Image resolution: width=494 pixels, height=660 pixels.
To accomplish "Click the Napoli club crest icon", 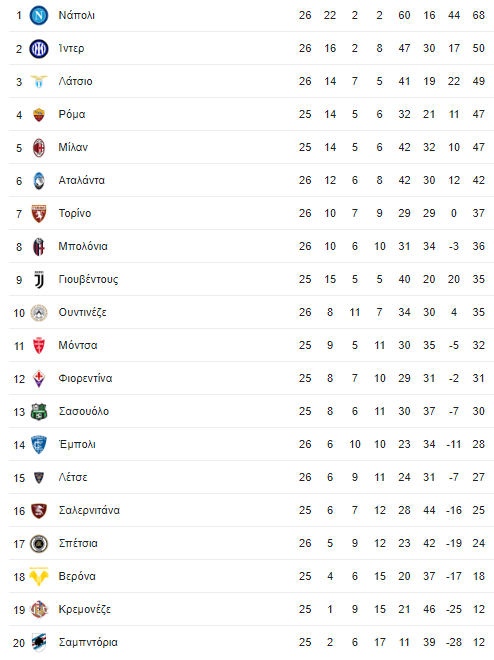I will [x=39, y=16].
